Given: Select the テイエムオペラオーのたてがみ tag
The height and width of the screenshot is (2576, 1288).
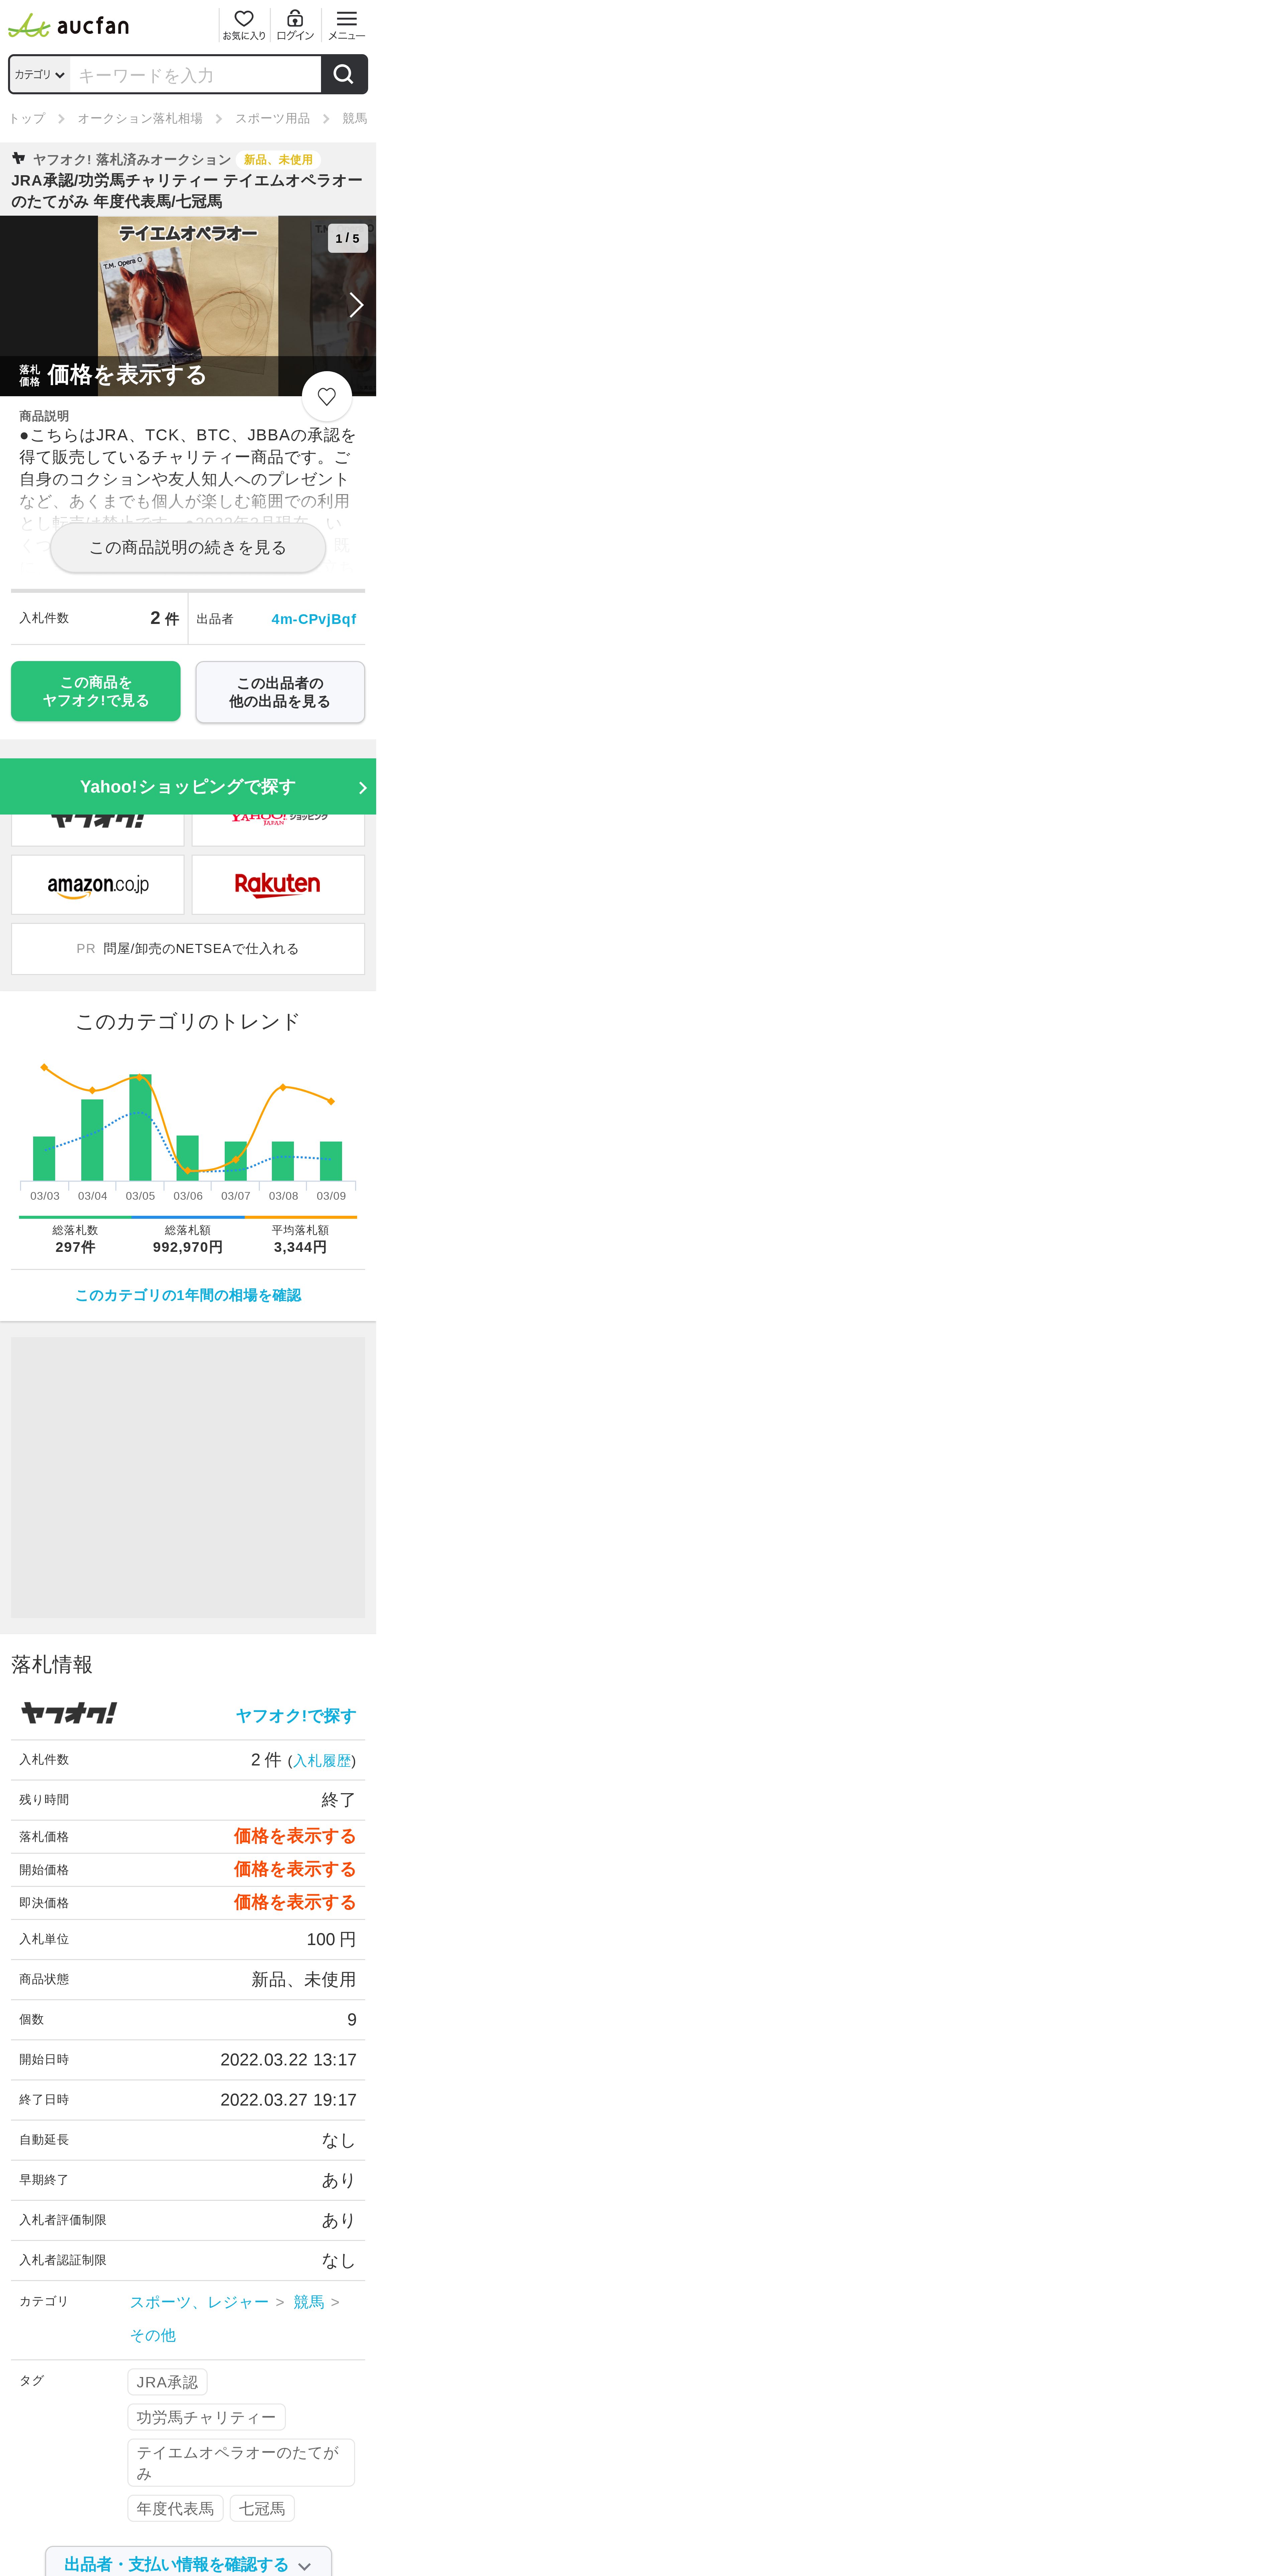Looking at the screenshot, I should [x=241, y=2463].
